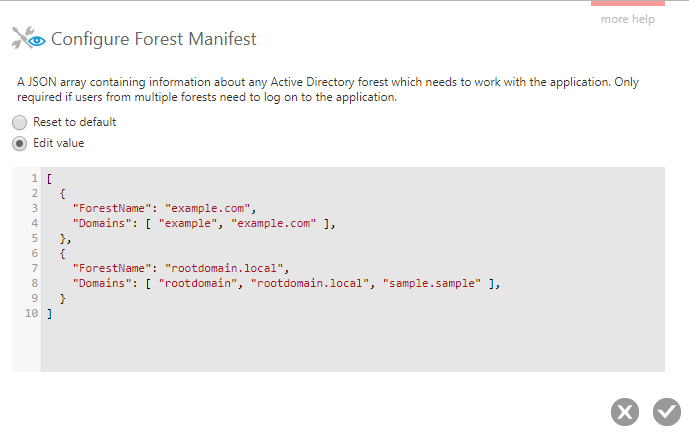The height and width of the screenshot is (438, 689).
Task: Open the more help link
Action: [627, 19]
